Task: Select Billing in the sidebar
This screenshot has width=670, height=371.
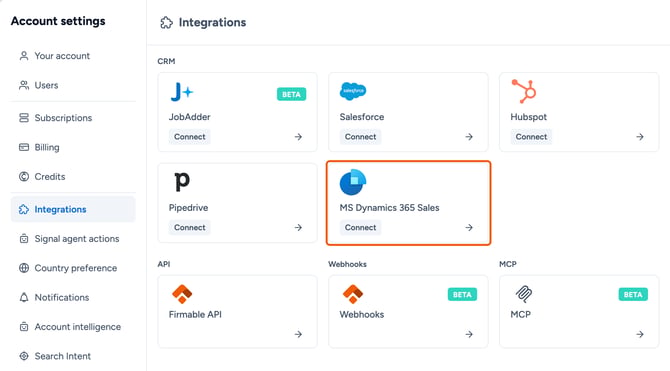Action: click(x=73, y=147)
